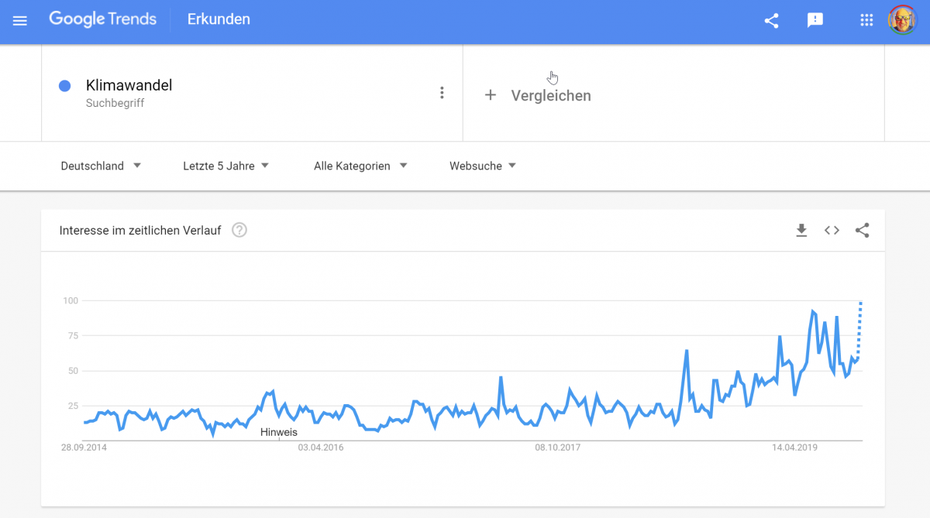This screenshot has height=518, width=930.
Task: Select the Erkunden header item
Action: 219,20
